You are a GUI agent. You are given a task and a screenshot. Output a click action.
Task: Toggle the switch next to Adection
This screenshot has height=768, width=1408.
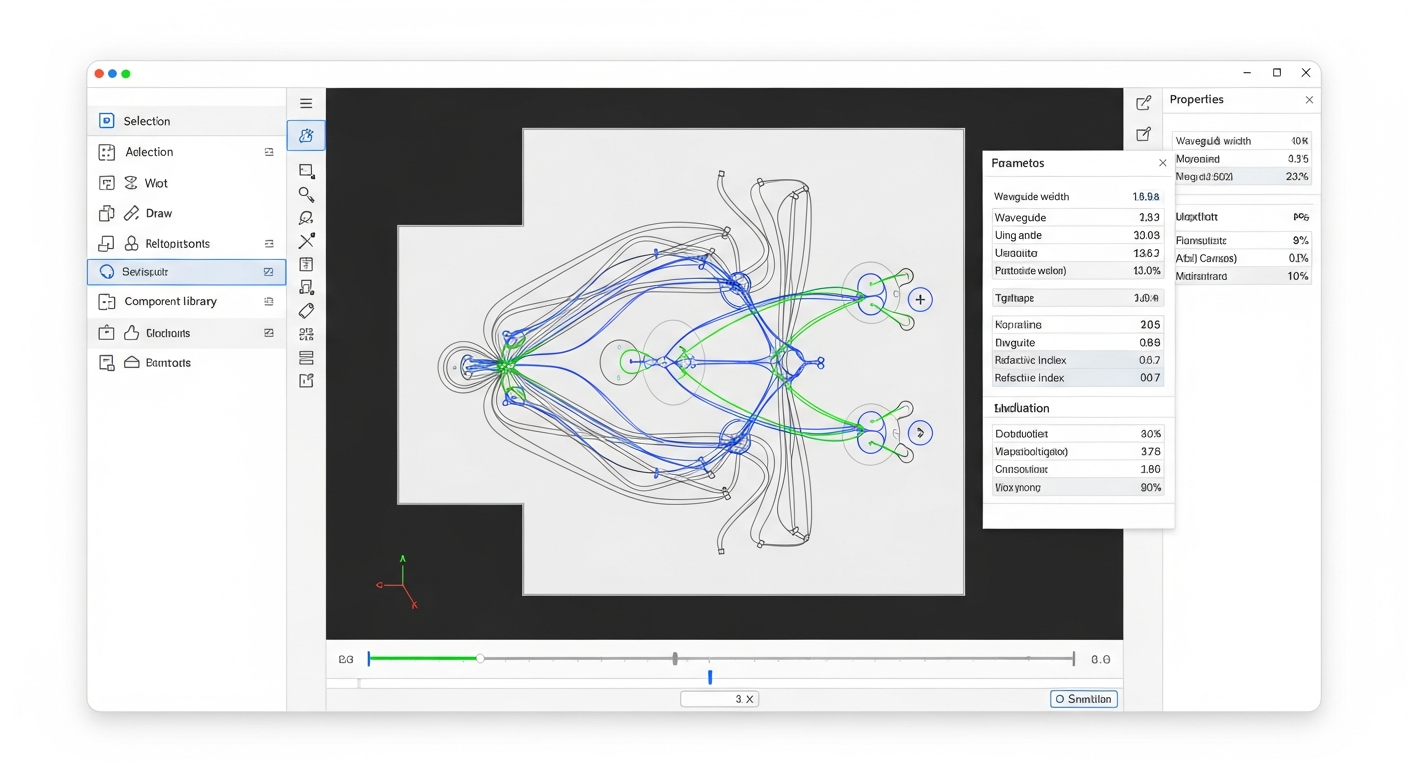[268, 152]
